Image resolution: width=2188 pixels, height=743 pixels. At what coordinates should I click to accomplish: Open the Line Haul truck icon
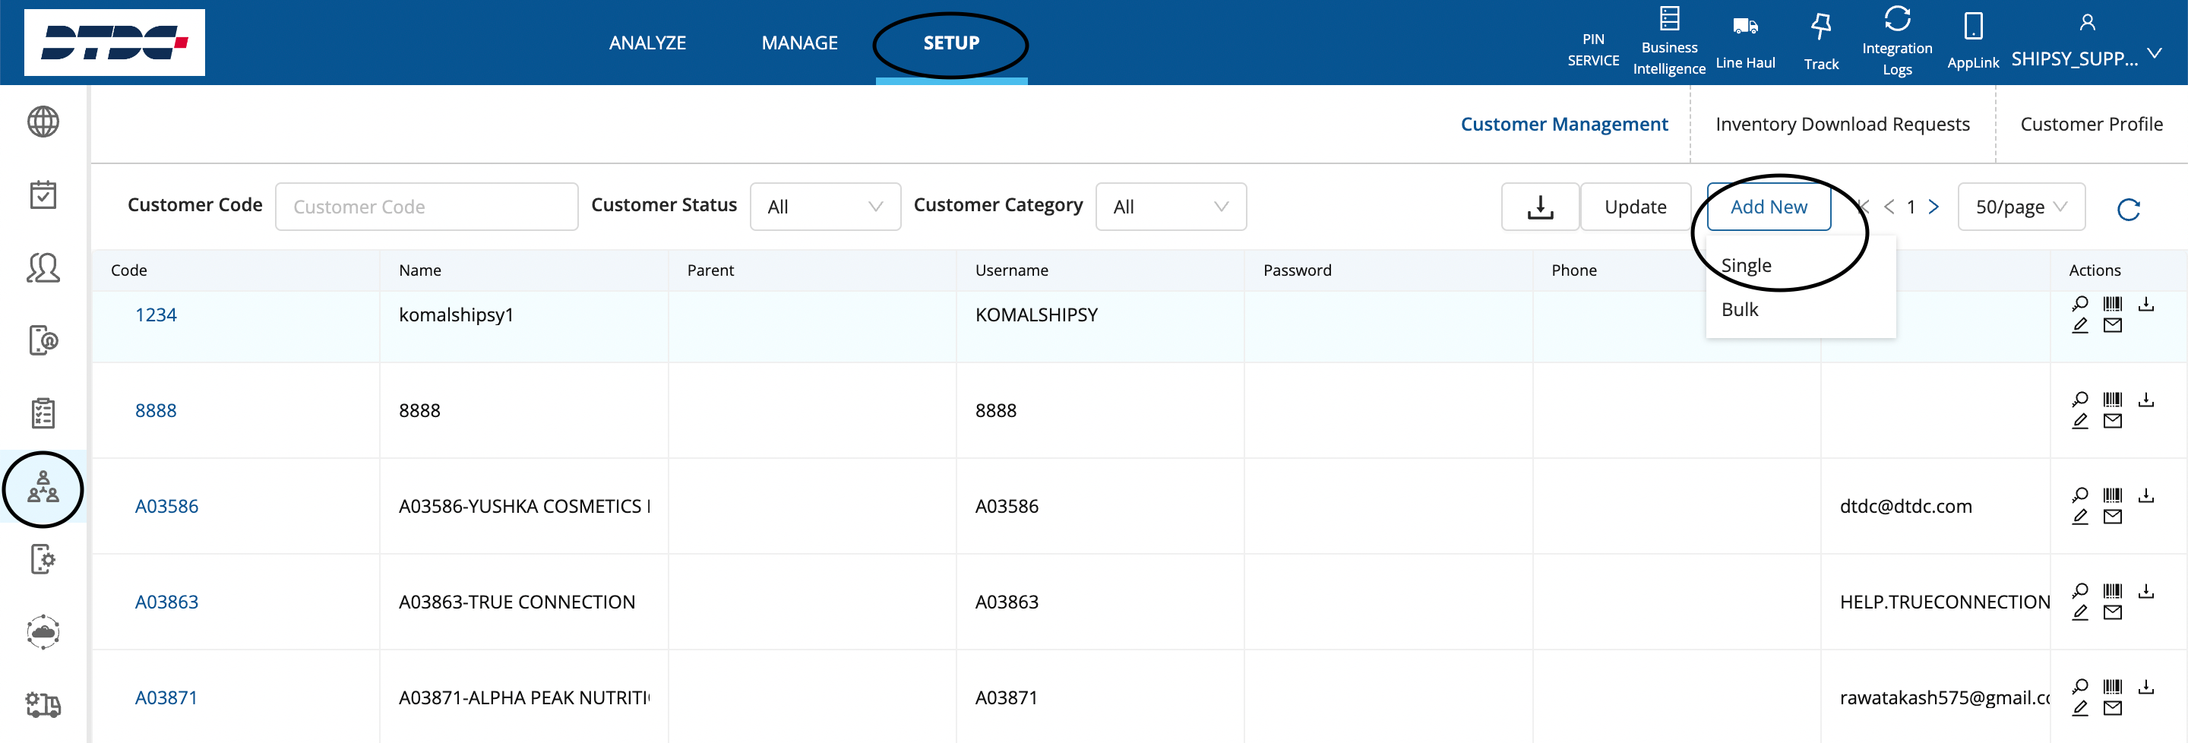tap(1745, 27)
